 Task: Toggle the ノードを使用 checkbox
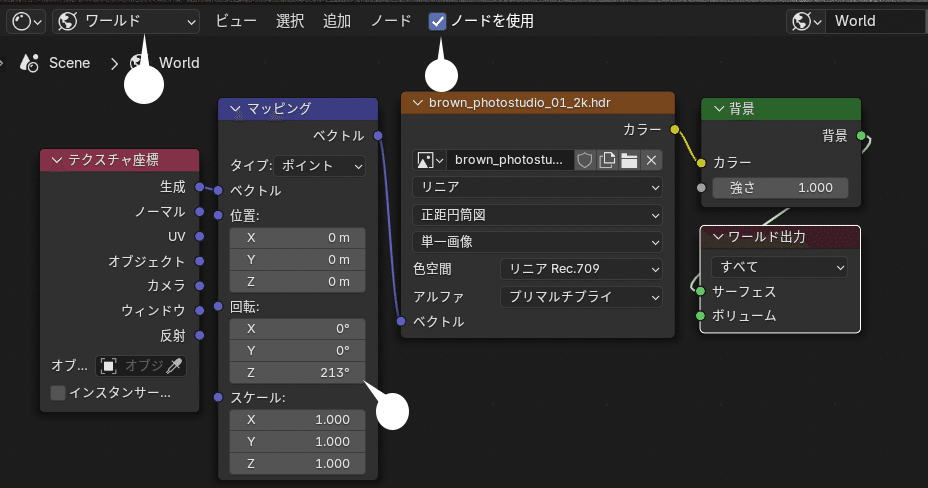pyautogui.click(x=437, y=22)
